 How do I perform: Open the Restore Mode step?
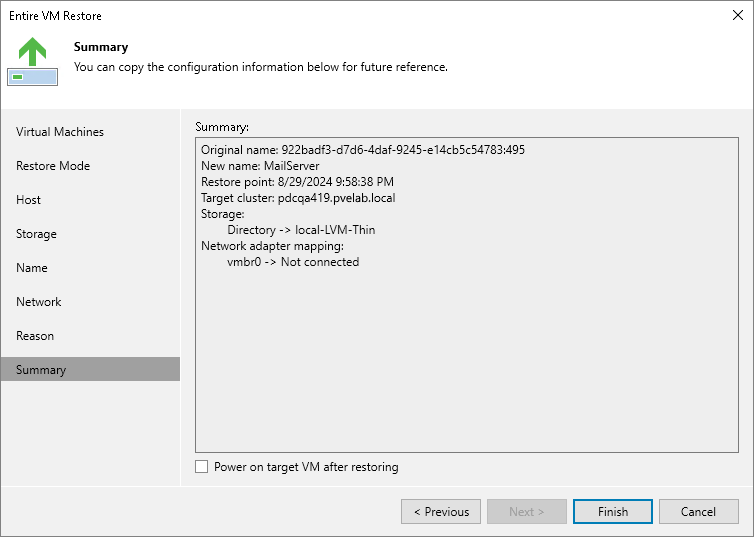tap(53, 166)
